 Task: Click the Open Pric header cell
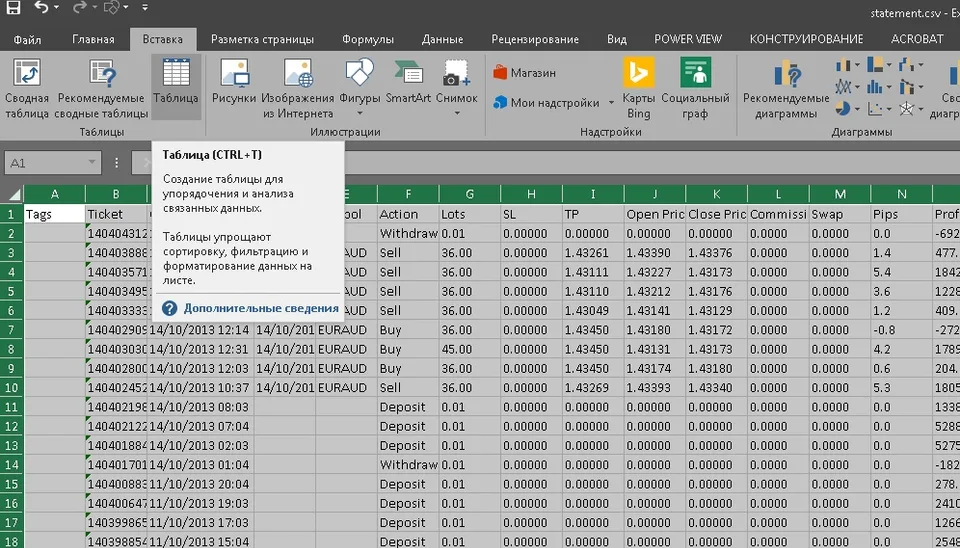point(654,214)
